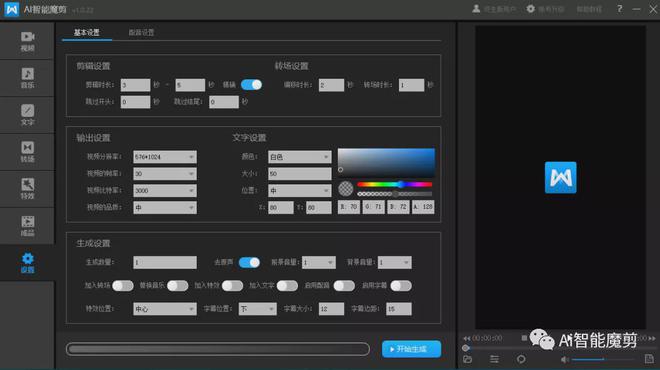Click the list settings icon under player

pos(494,359)
